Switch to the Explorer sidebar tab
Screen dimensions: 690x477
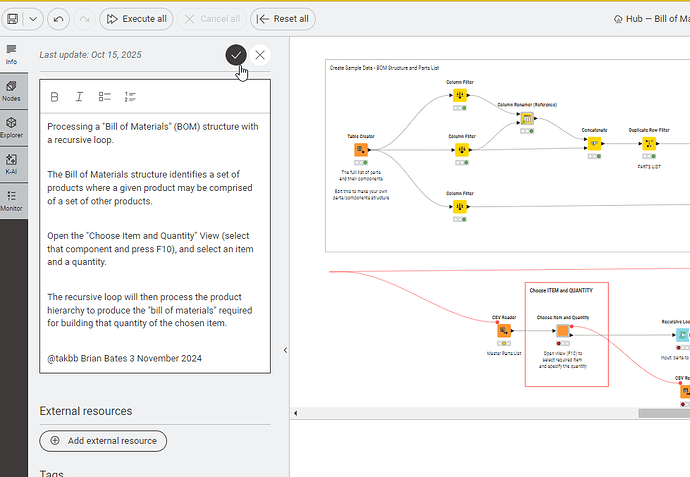(x=12, y=127)
